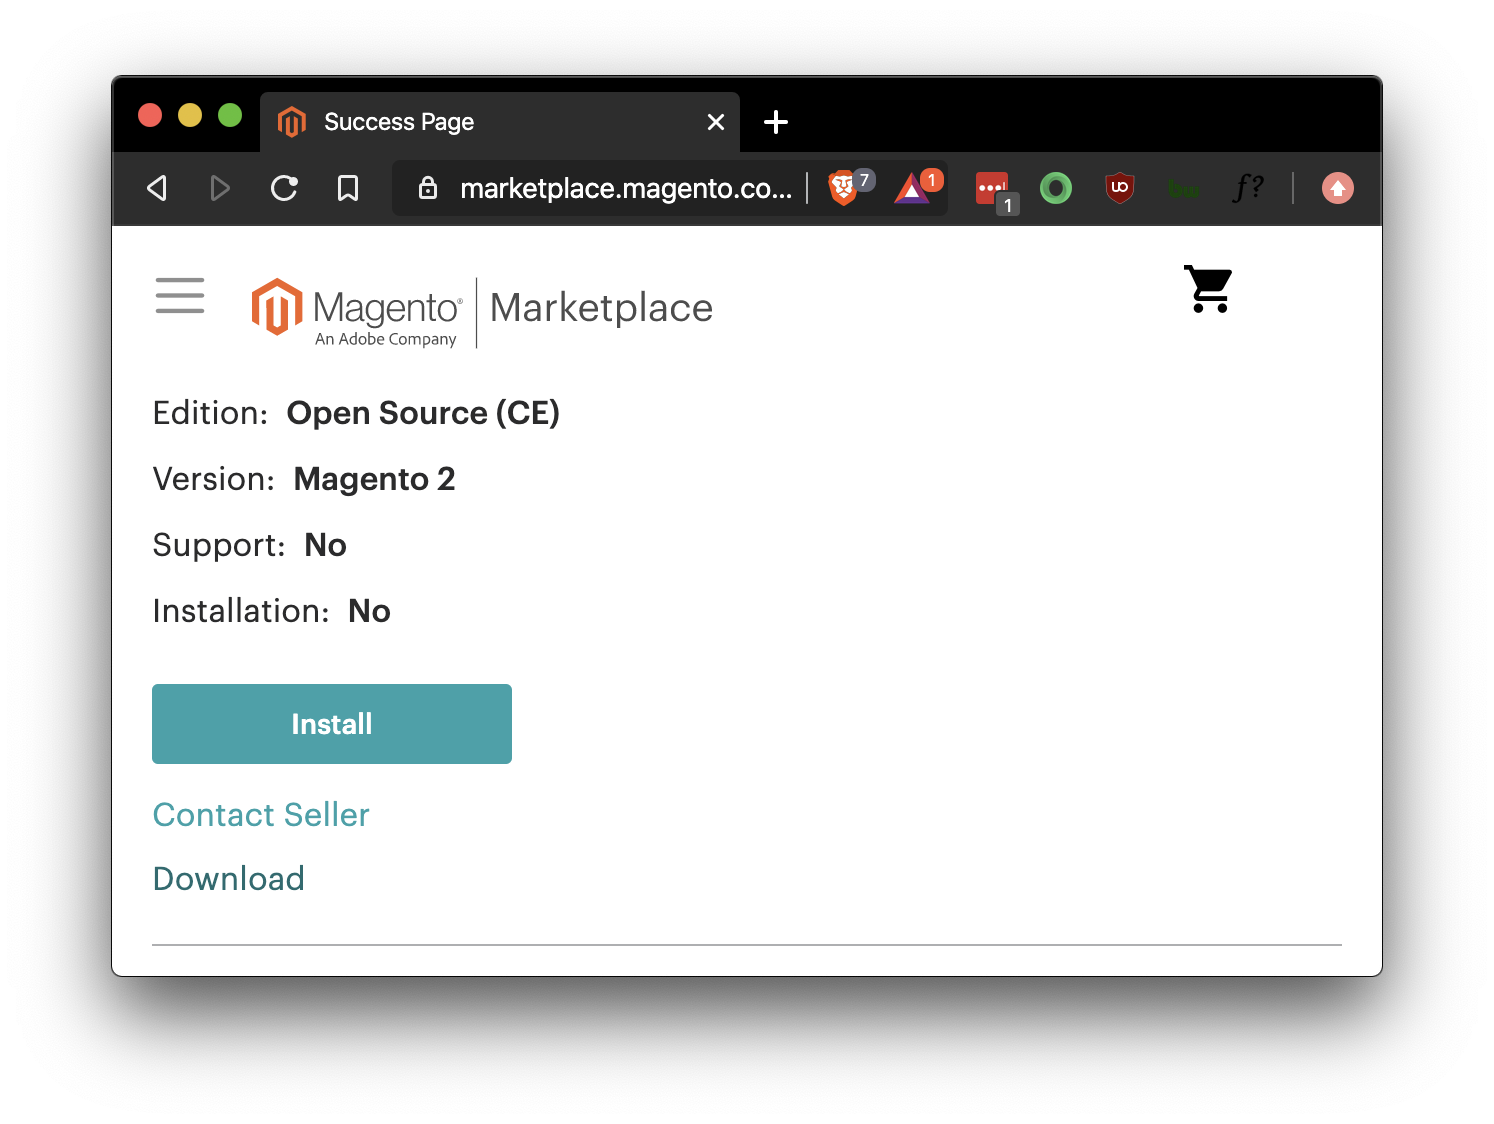Click the green bw extension icon
The height and width of the screenshot is (1124, 1494).
tap(1184, 189)
